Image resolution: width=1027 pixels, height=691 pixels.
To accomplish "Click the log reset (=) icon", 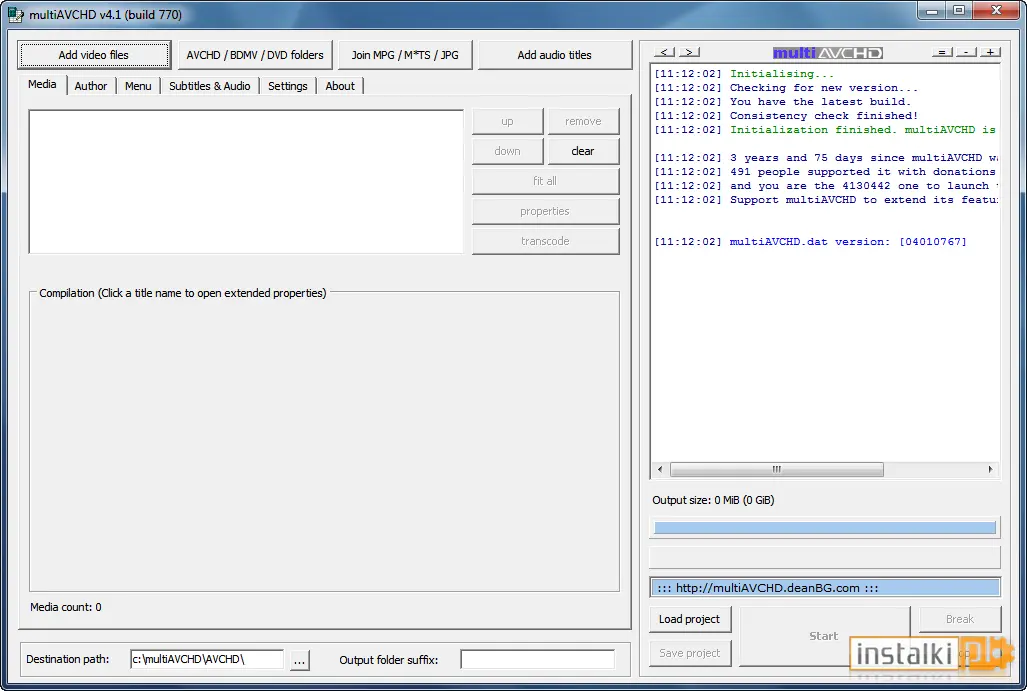I will pyautogui.click(x=942, y=52).
